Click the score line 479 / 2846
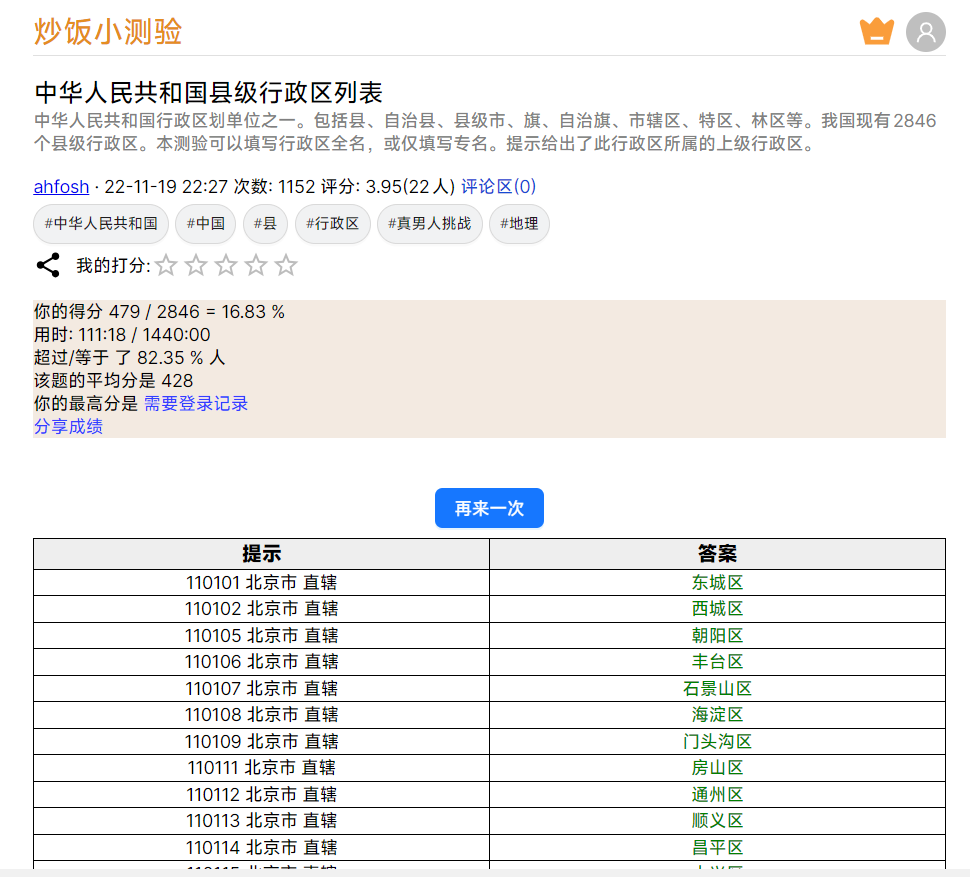The height and width of the screenshot is (877, 970). [159, 311]
